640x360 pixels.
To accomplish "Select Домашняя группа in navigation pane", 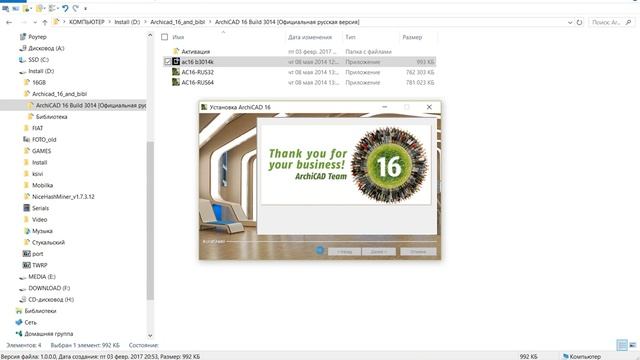I will pos(49,334).
